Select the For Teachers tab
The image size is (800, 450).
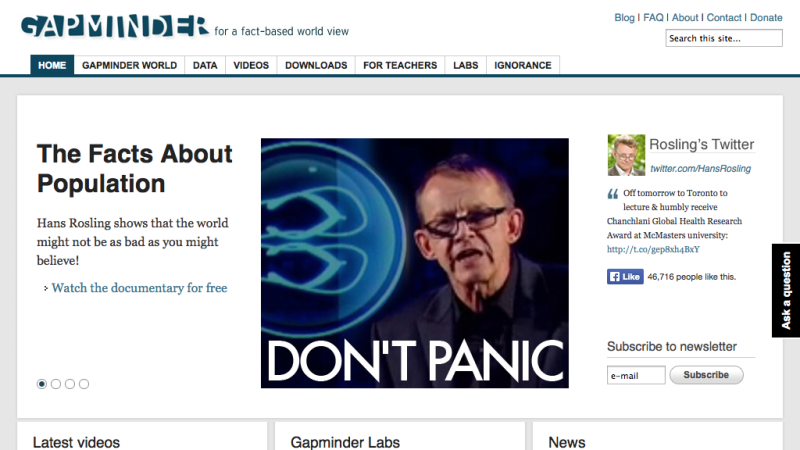pos(400,65)
